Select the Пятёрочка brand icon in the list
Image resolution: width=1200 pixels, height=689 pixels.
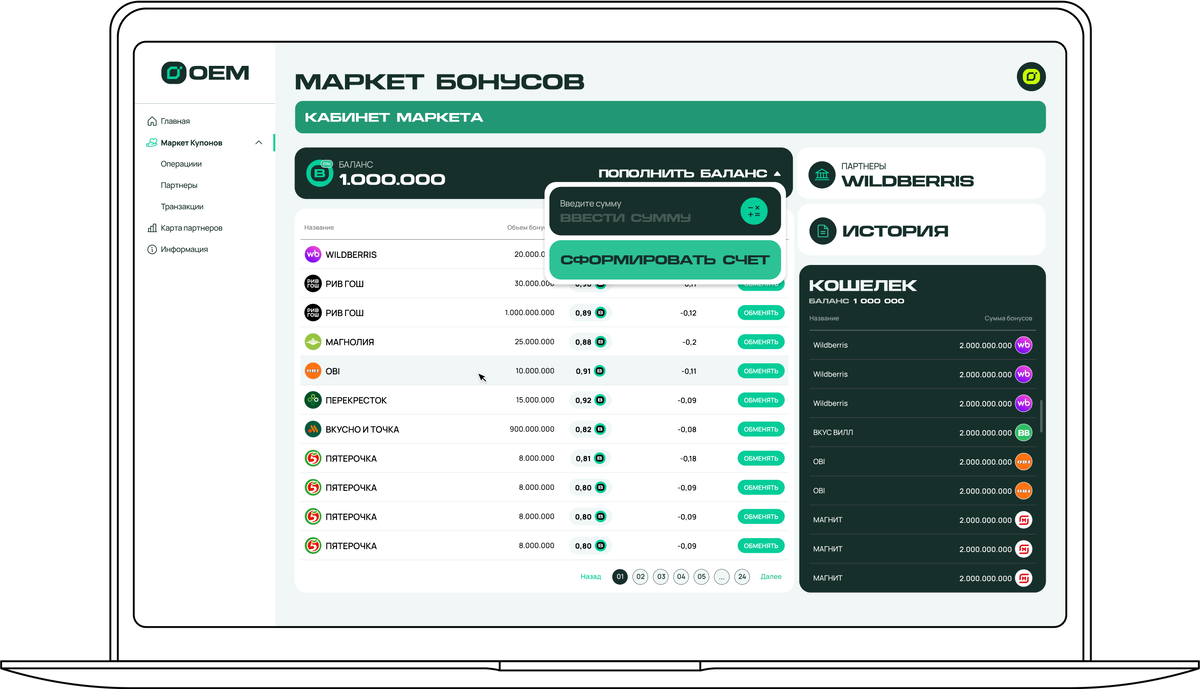click(312, 458)
